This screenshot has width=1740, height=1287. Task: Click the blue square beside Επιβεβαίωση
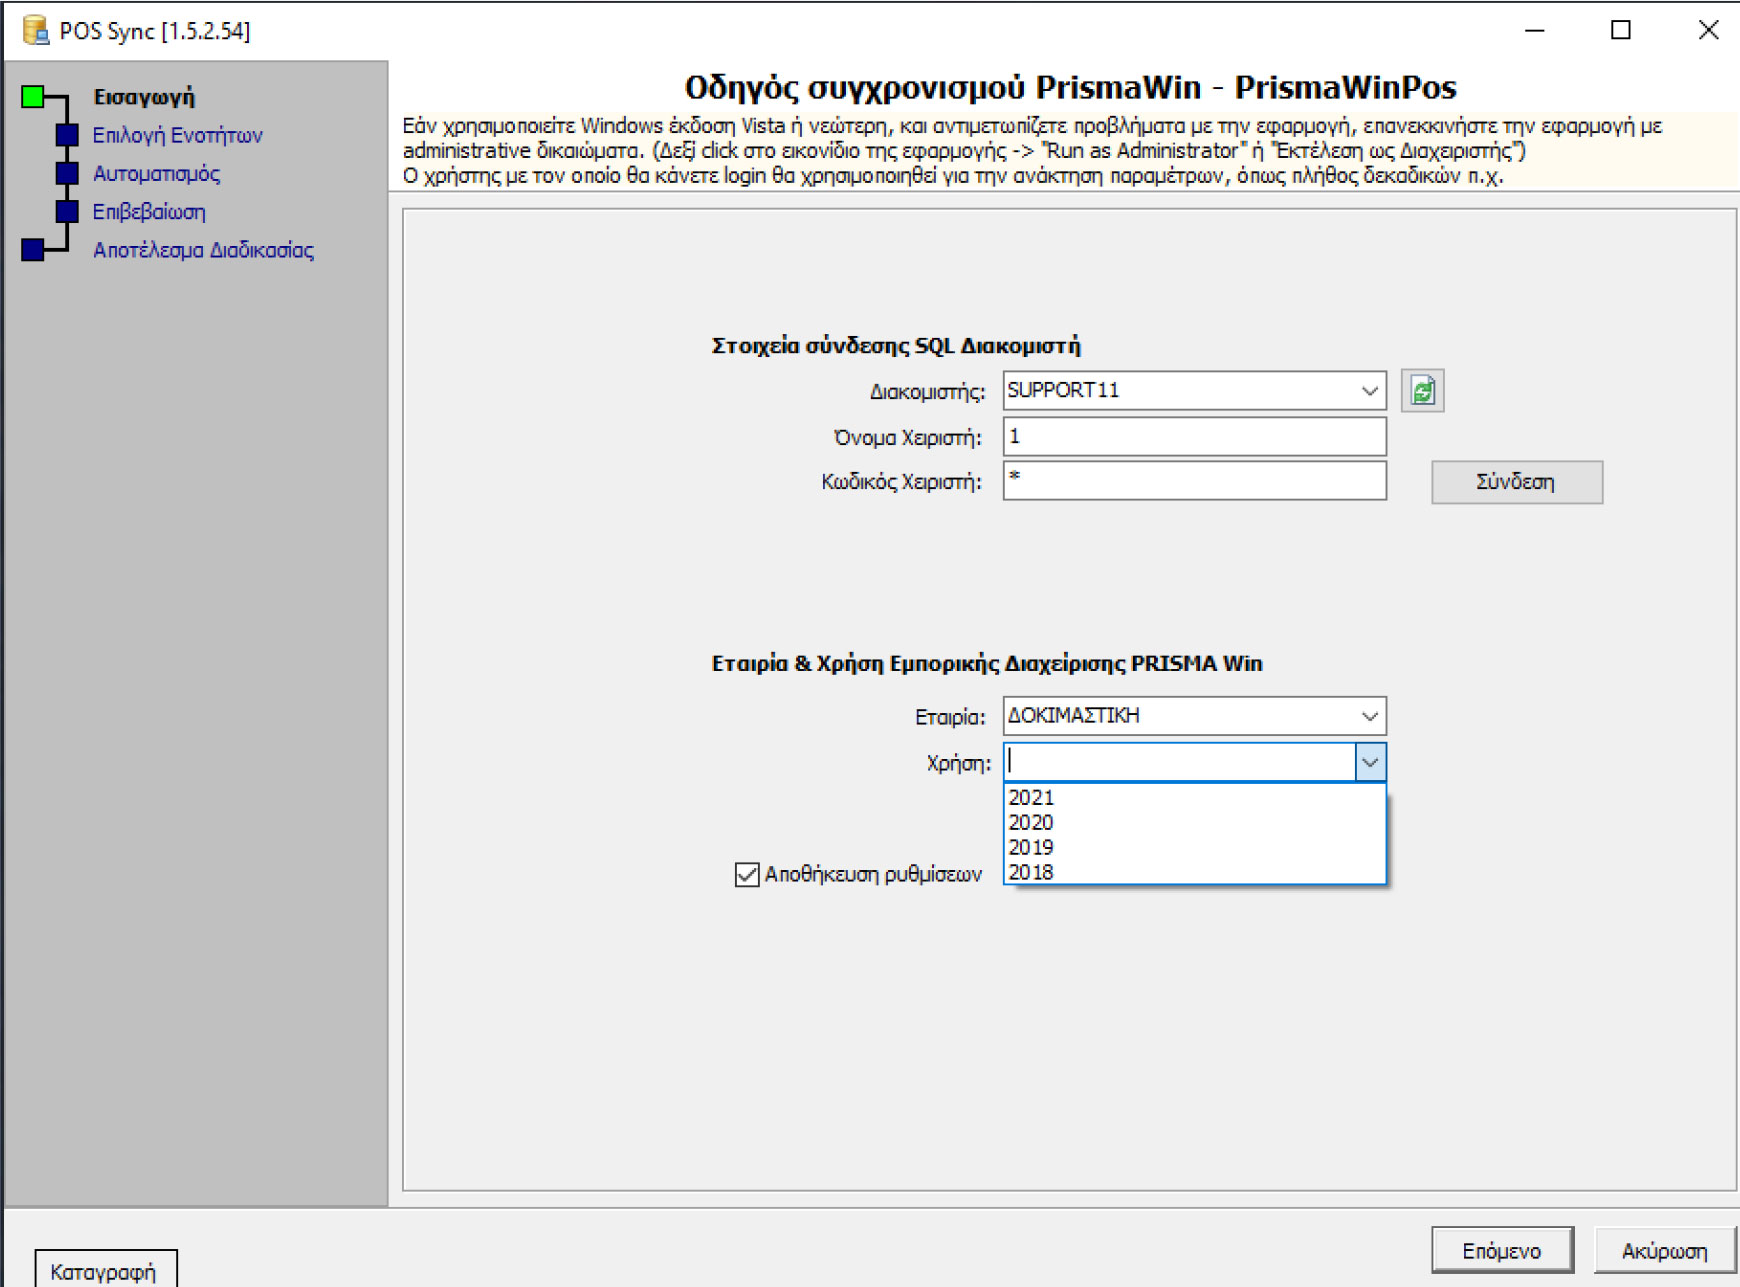pos(67,211)
